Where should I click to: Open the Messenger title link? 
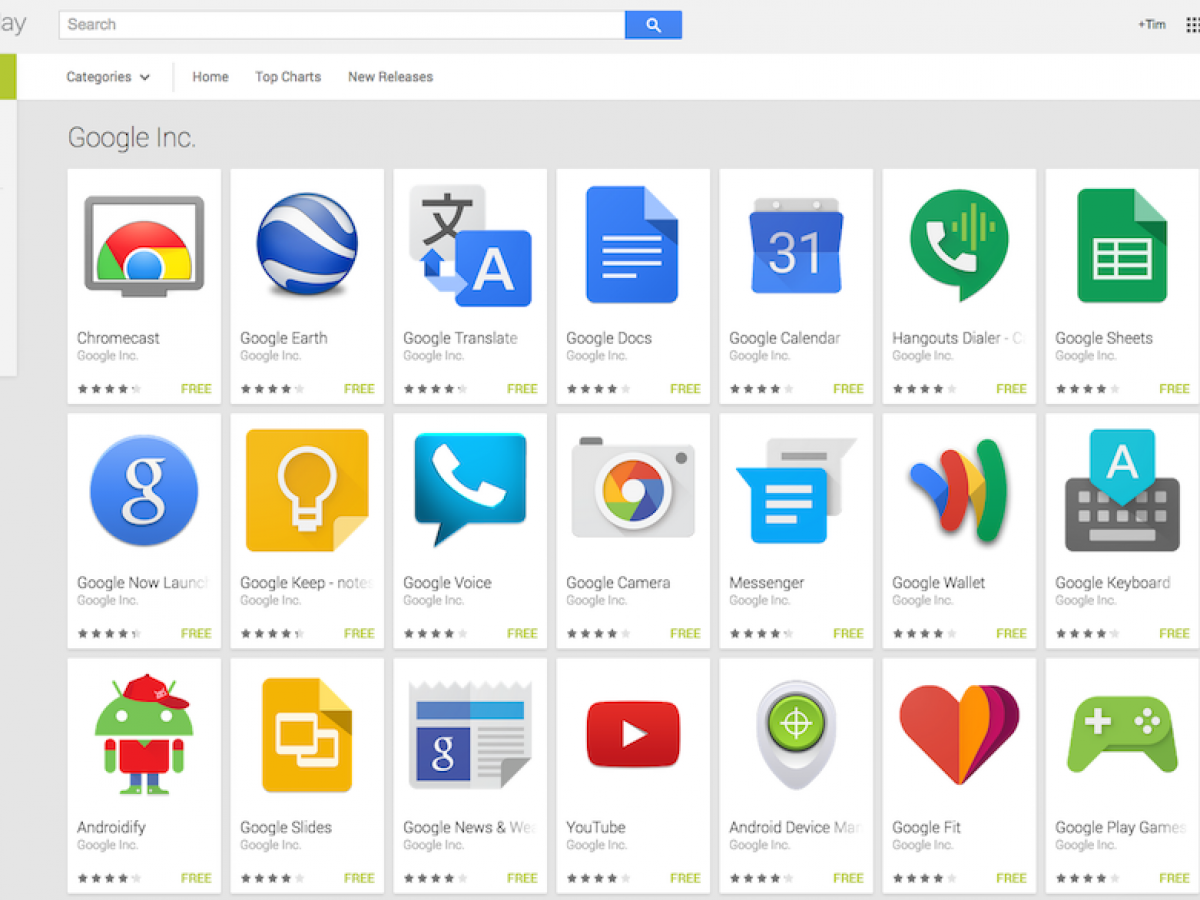(x=766, y=583)
